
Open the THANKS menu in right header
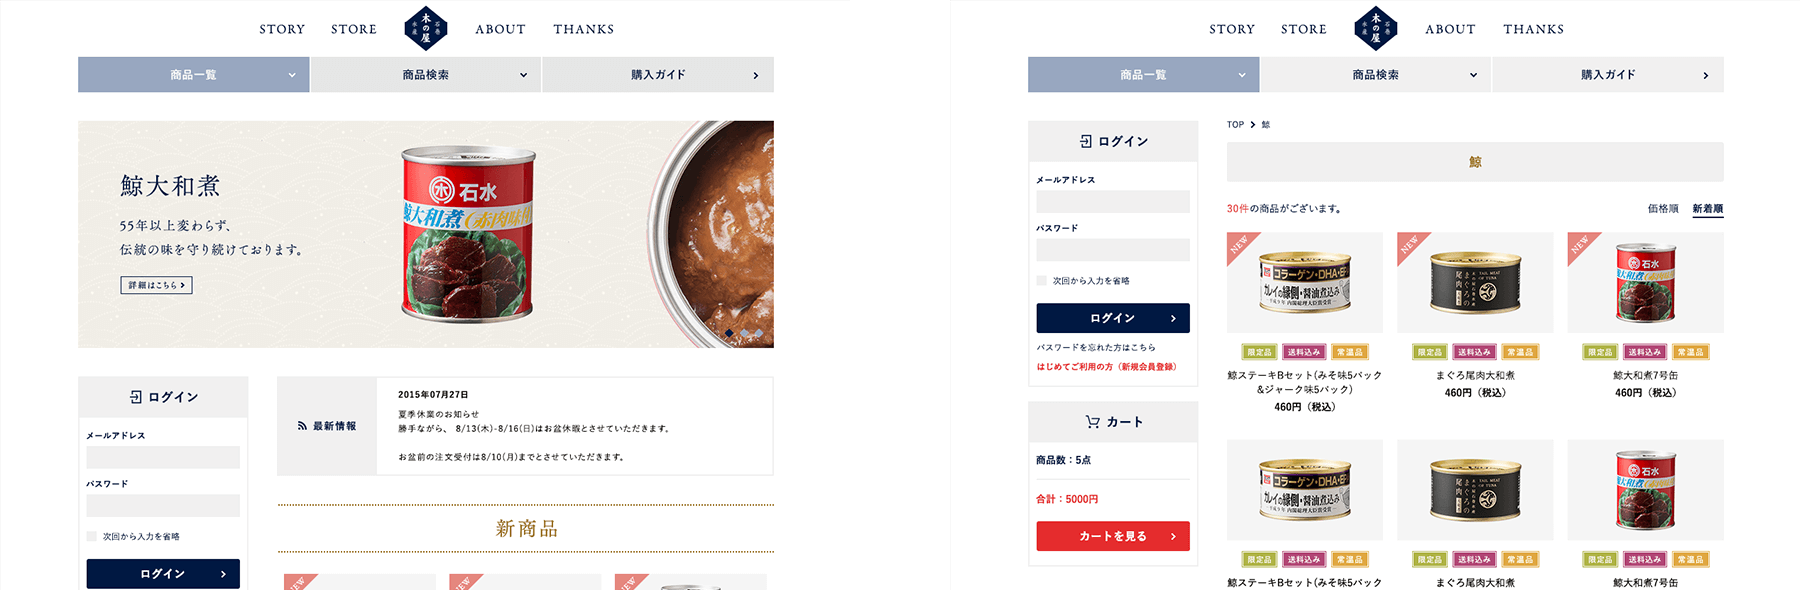(x=1533, y=29)
